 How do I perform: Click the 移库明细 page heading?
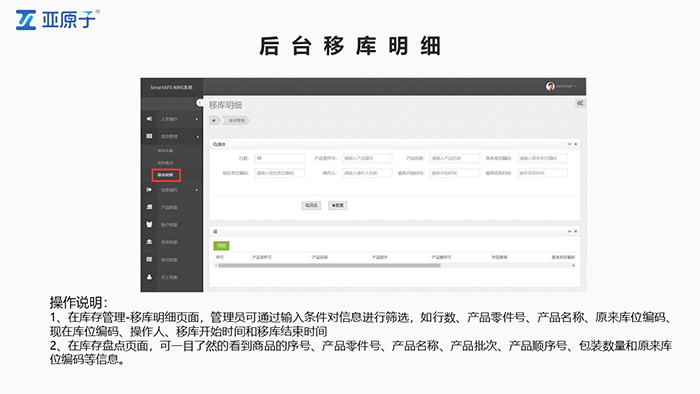click(225, 105)
